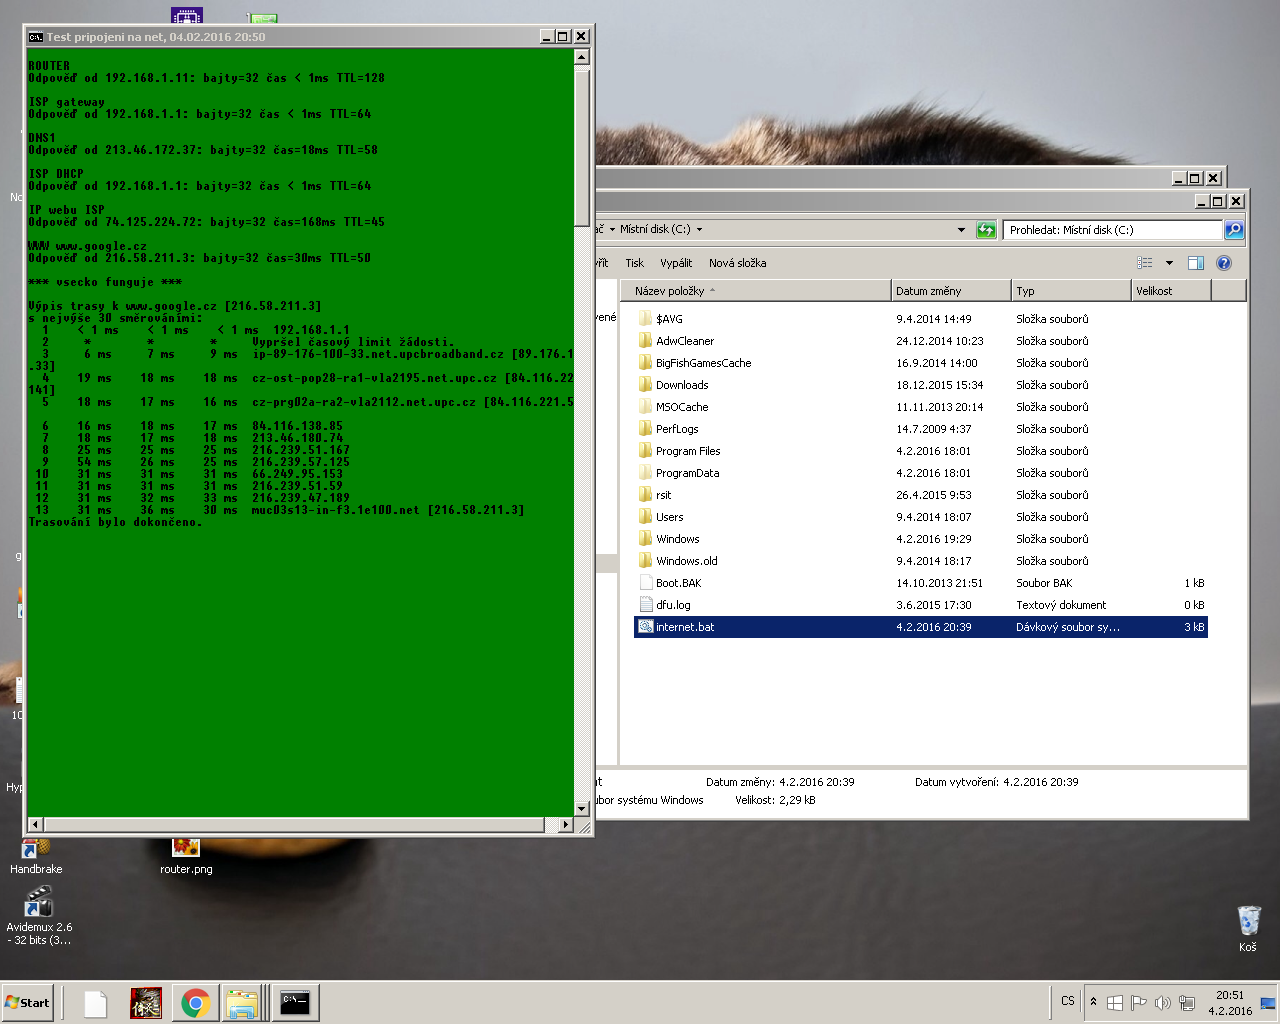Open the view options dropdown arrow
The width and height of the screenshot is (1280, 1024).
tap(1169, 263)
